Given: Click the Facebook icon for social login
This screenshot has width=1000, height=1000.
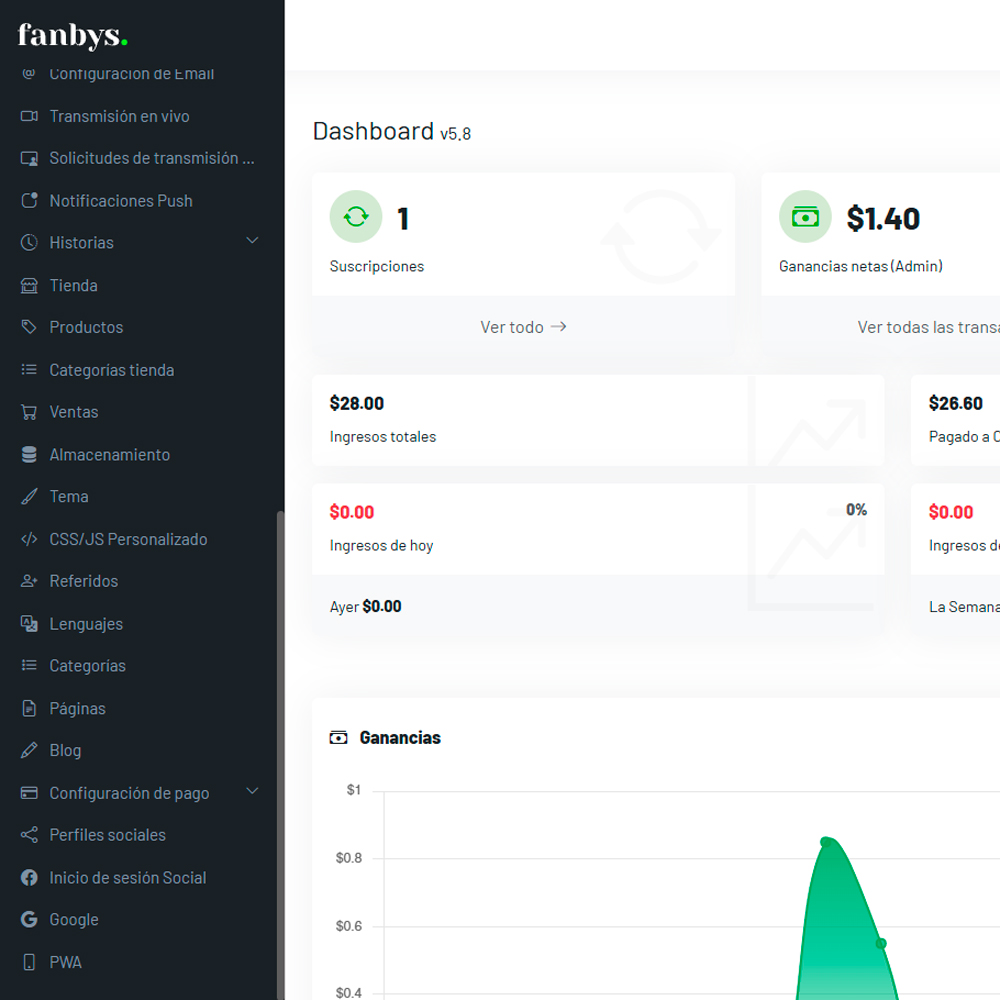Looking at the screenshot, I should (x=29, y=878).
